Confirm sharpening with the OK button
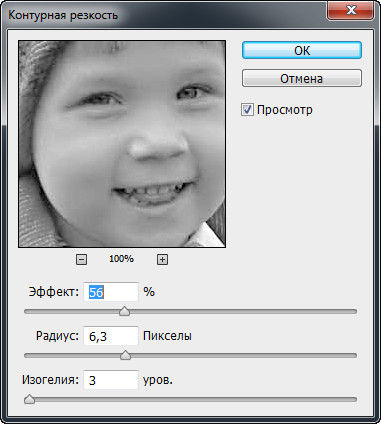This screenshot has height=424, width=381. pos(302,50)
